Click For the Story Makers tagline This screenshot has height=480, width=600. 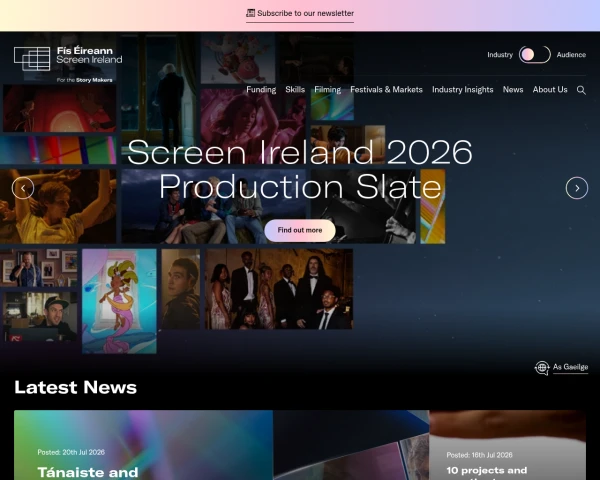point(85,80)
